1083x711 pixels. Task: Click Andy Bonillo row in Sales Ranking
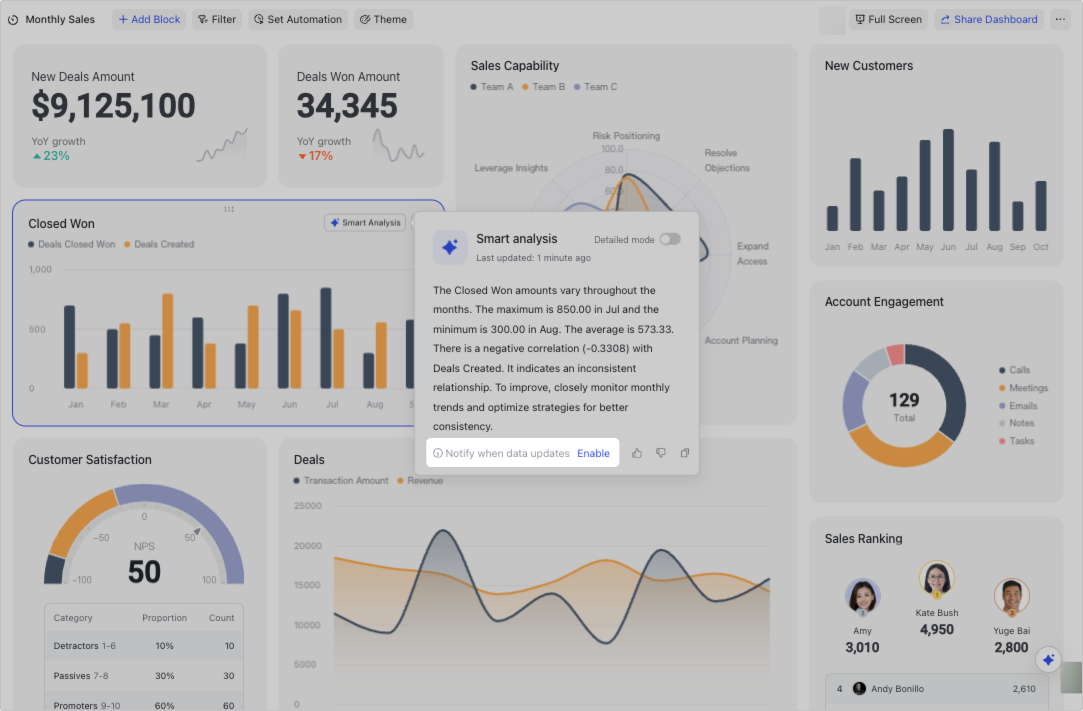936,689
